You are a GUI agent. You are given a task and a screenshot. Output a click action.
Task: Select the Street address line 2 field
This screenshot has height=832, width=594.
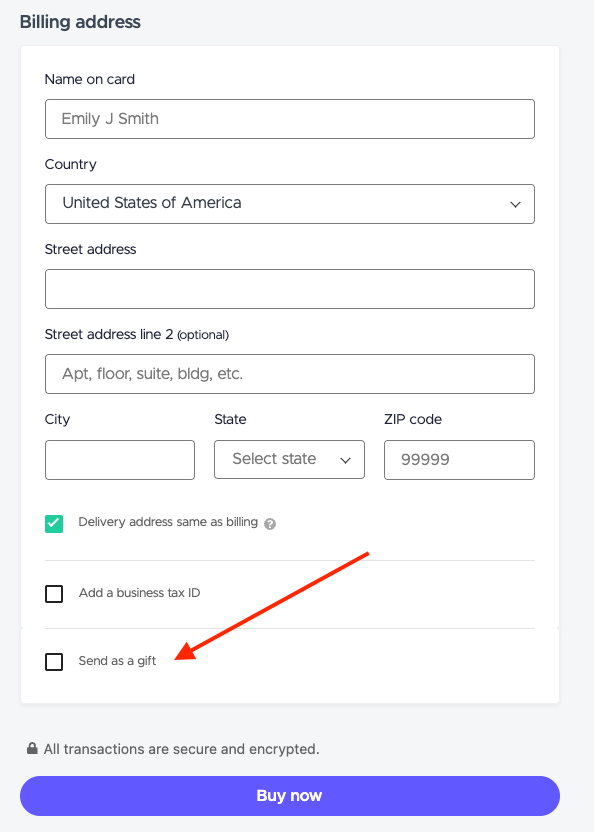pos(290,374)
